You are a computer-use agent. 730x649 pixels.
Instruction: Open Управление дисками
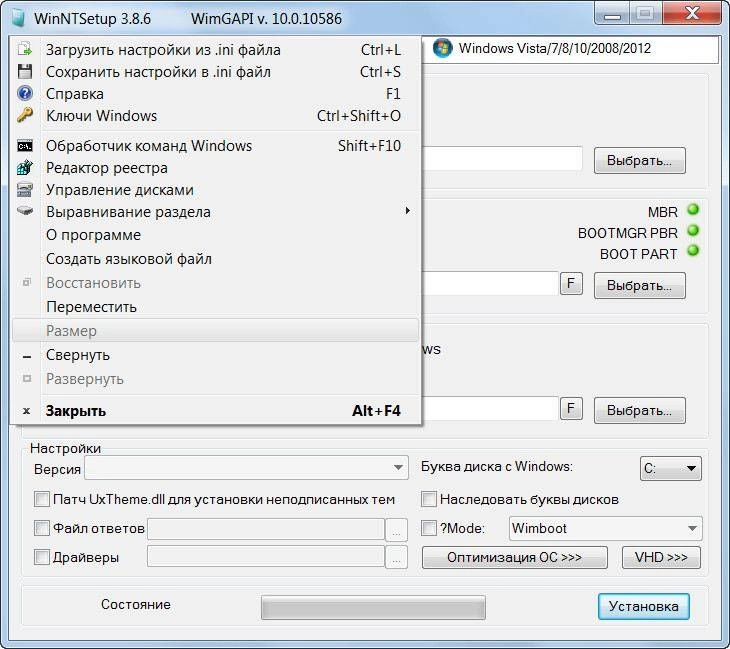216,189
